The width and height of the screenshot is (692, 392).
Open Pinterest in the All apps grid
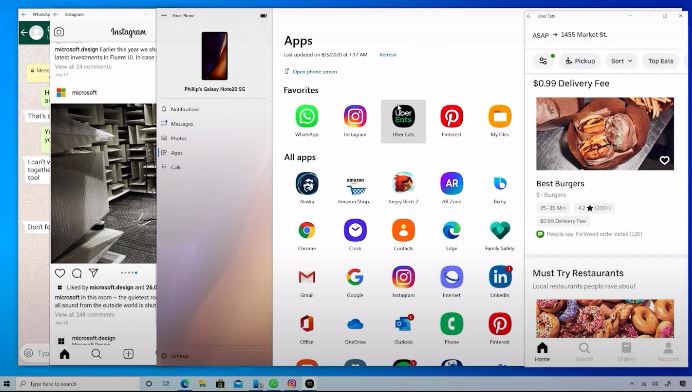[x=500, y=324]
